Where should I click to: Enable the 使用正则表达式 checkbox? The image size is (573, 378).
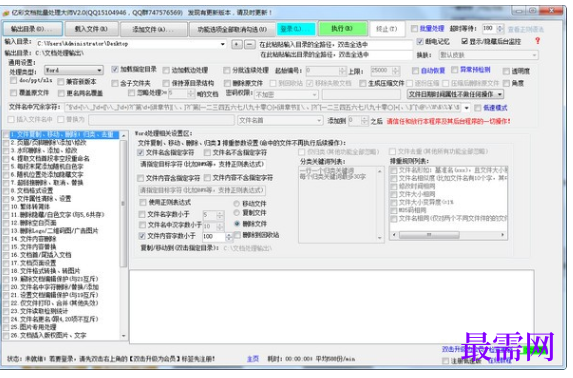143,203
